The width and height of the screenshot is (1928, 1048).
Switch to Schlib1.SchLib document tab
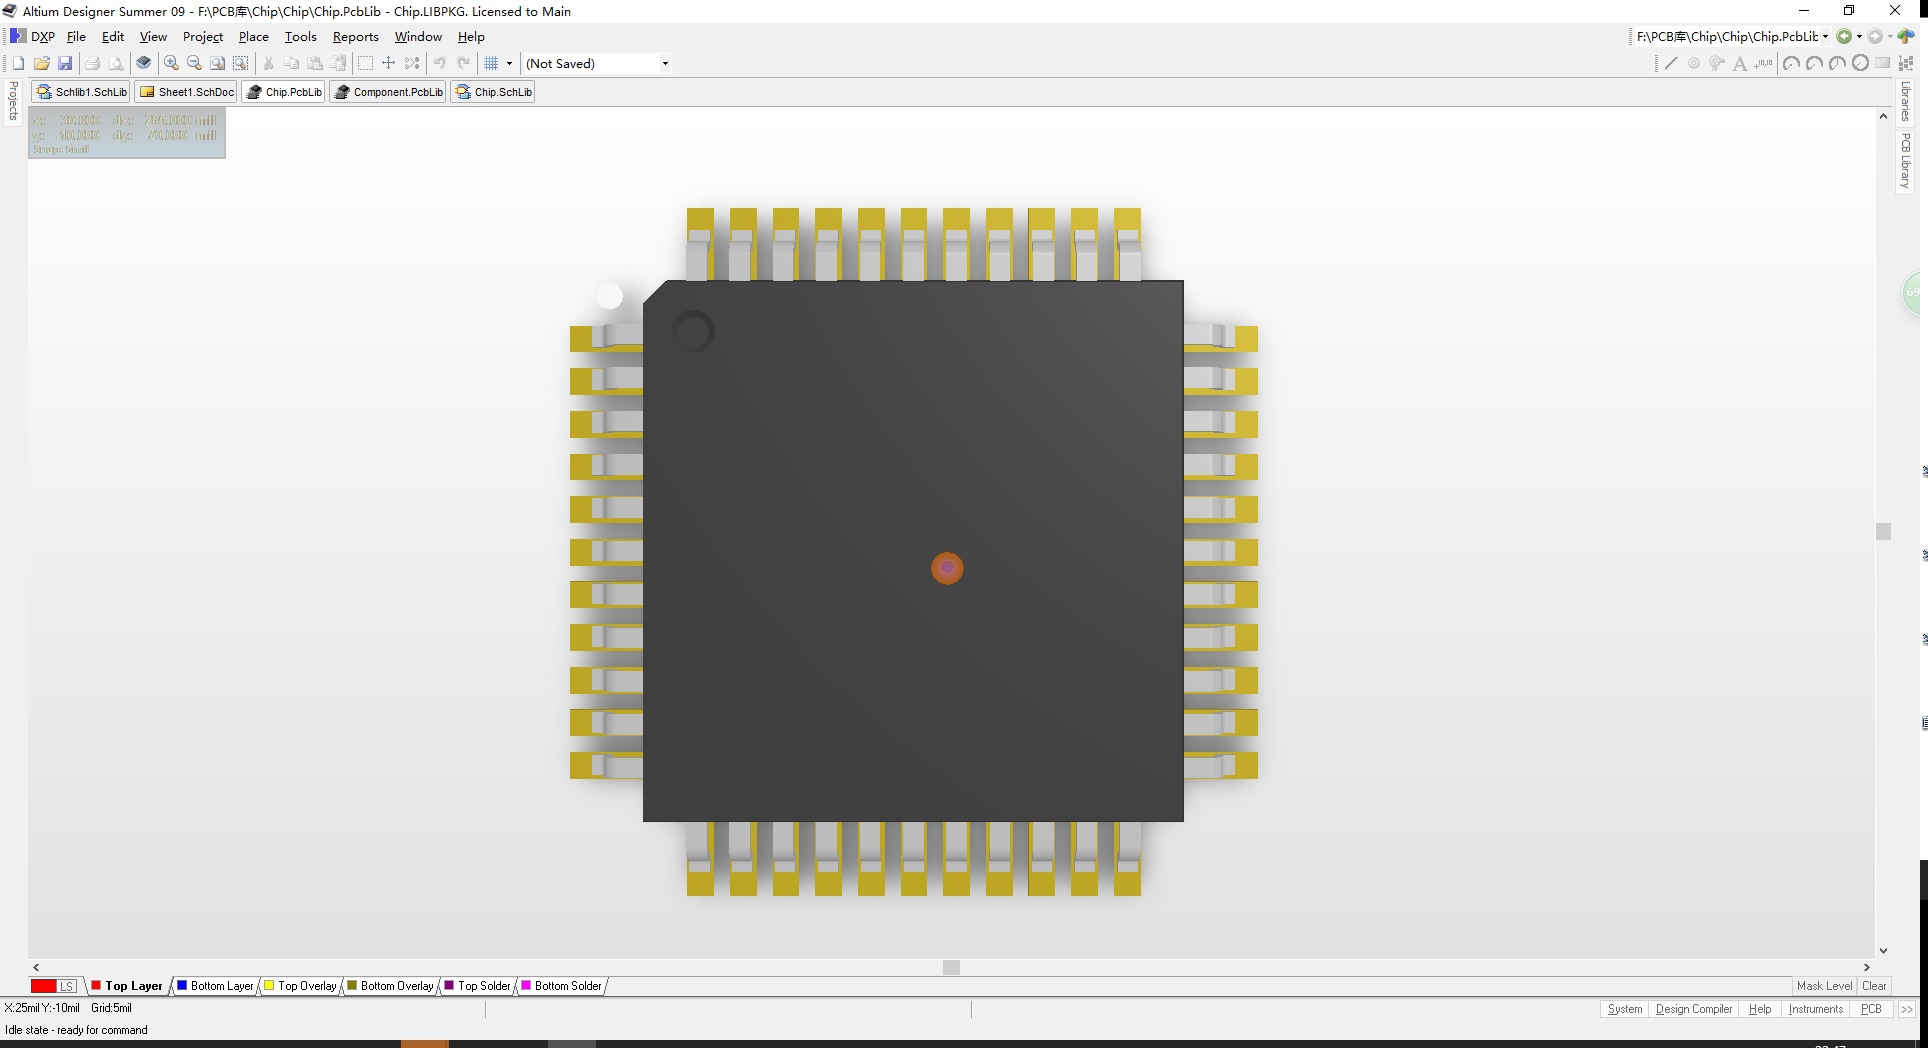point(81,92)
